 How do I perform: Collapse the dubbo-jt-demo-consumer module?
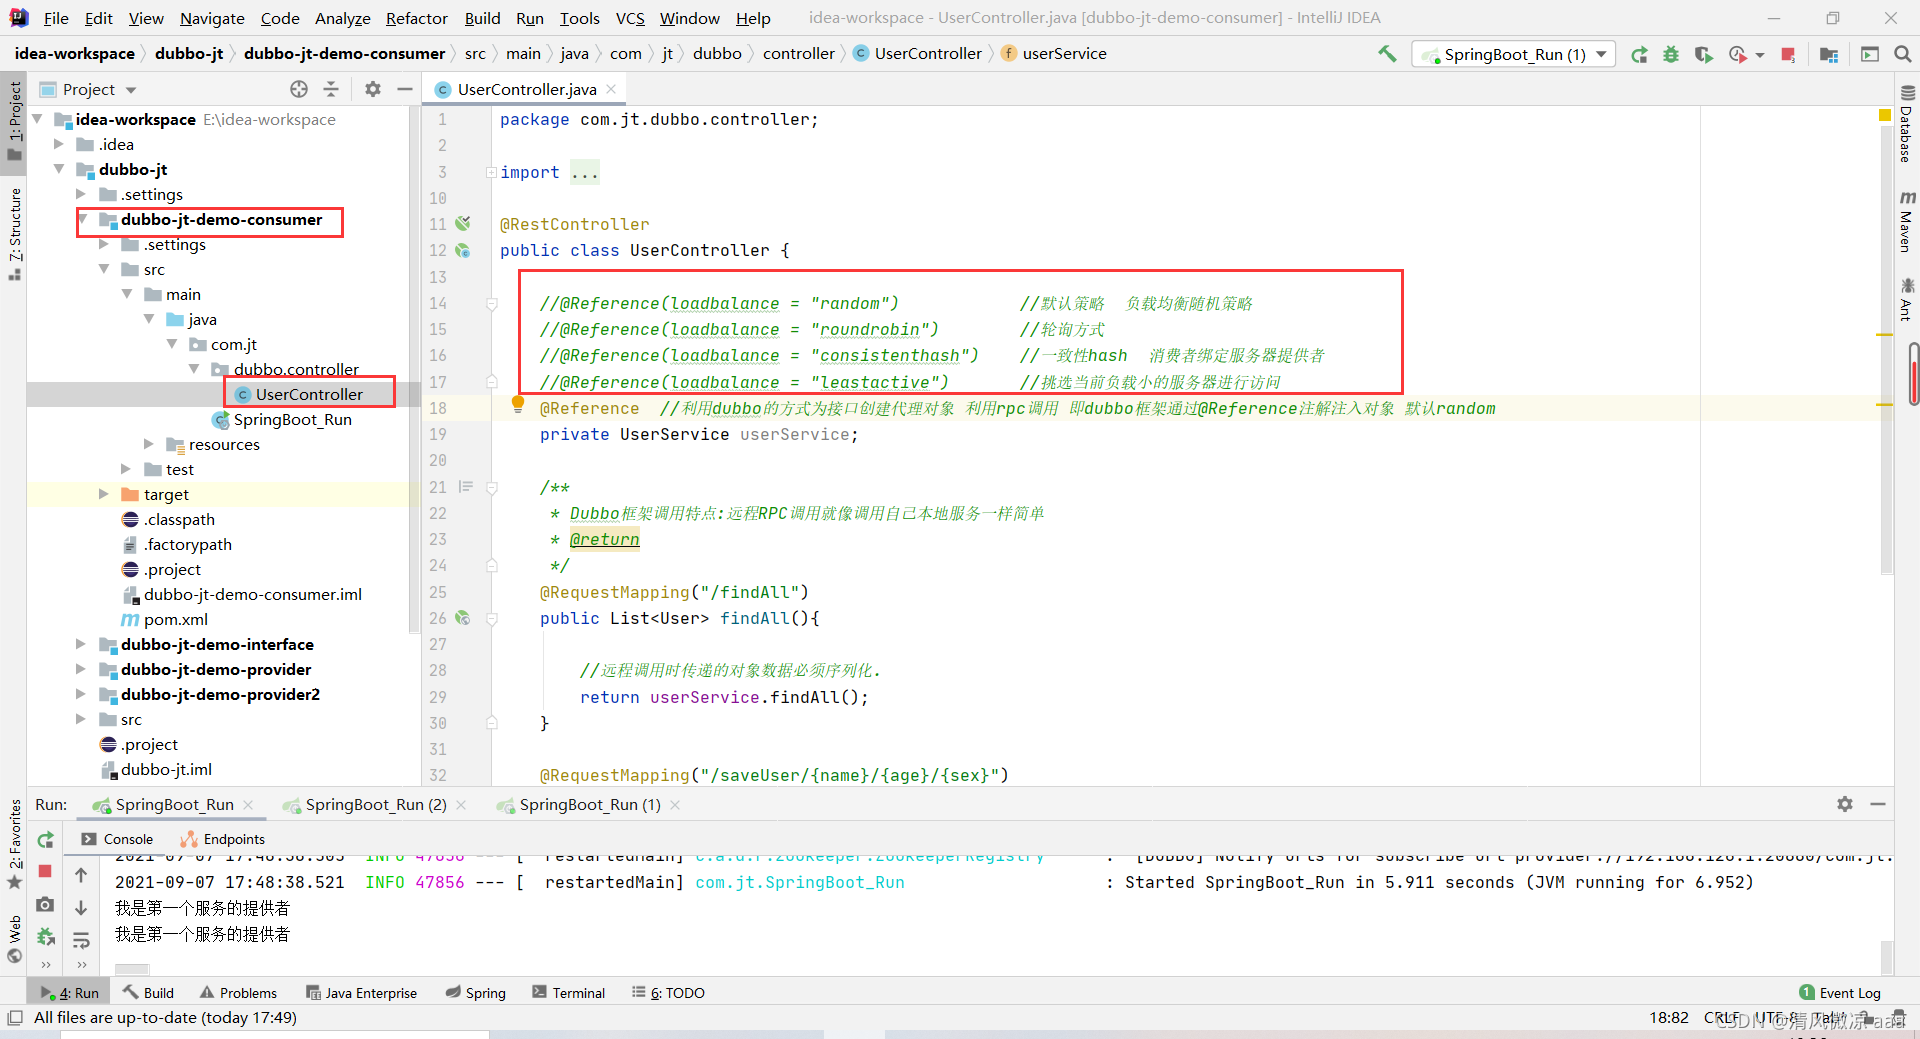(82, 219)
